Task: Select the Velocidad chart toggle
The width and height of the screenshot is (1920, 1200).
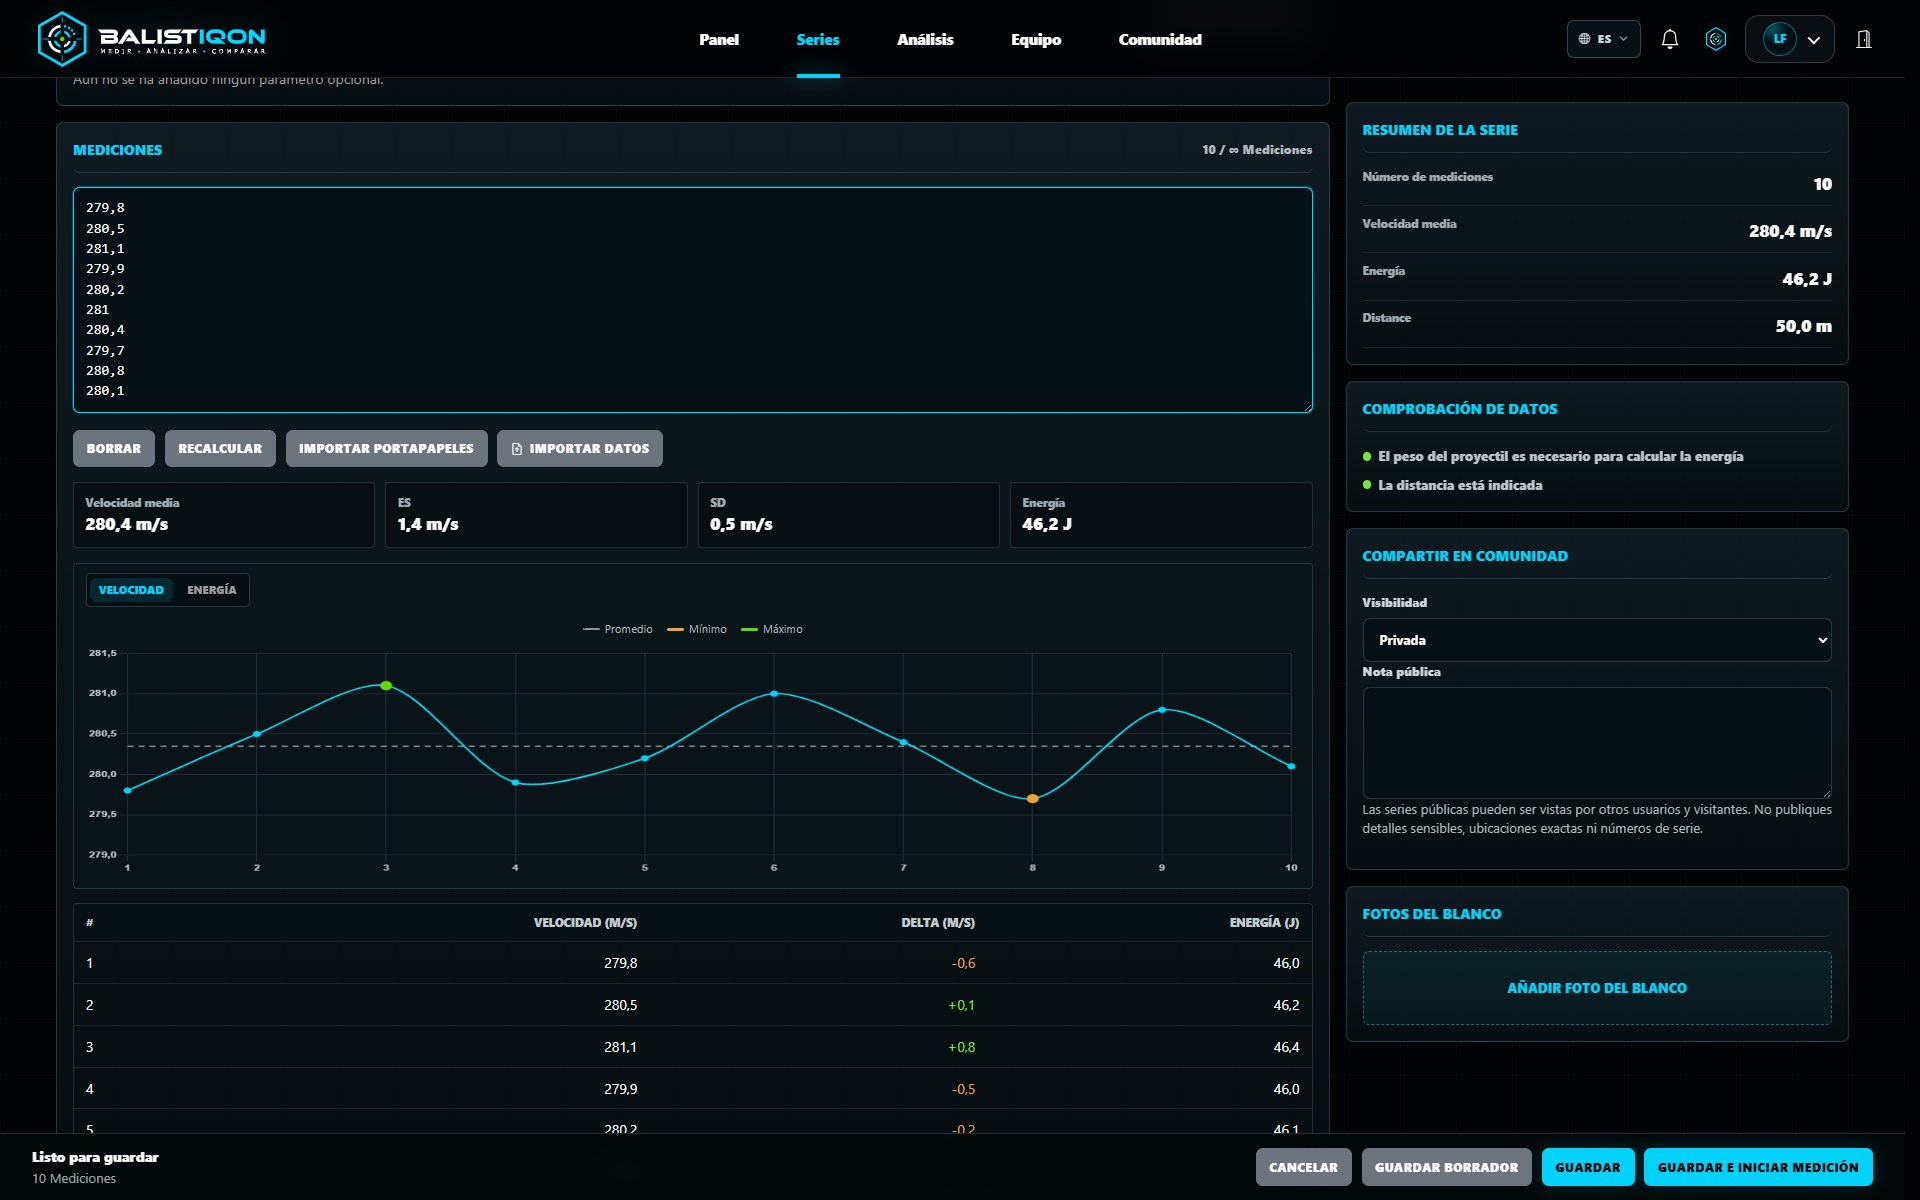Action: 131,590
